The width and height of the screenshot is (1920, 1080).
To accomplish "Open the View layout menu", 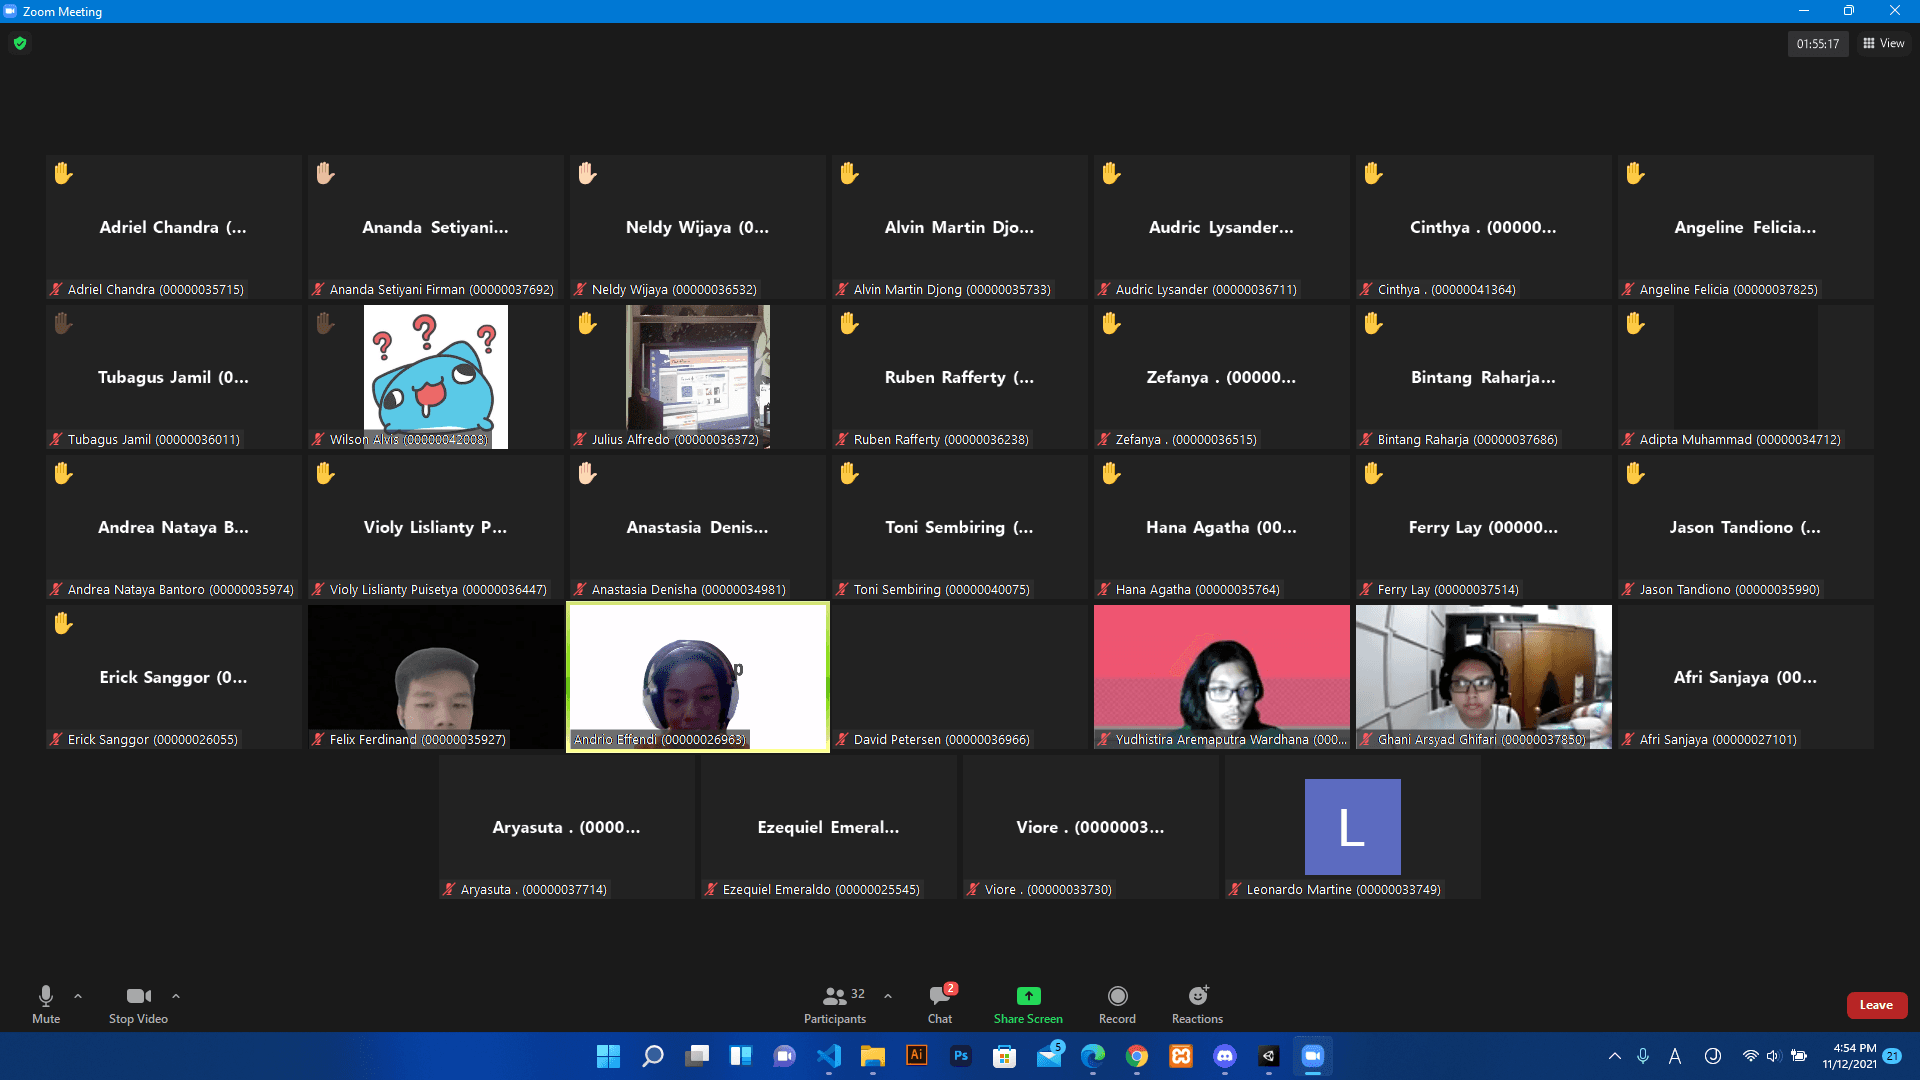I will (x=1884, y=43).
